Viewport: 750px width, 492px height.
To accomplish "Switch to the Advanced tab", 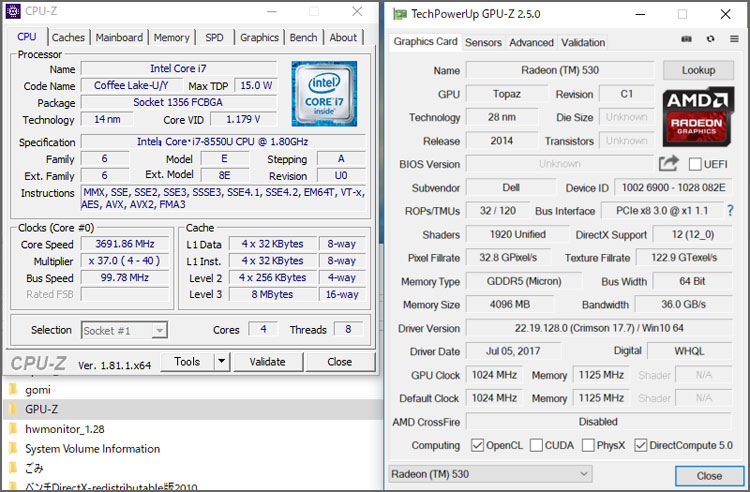I will [x=531, y=43].
